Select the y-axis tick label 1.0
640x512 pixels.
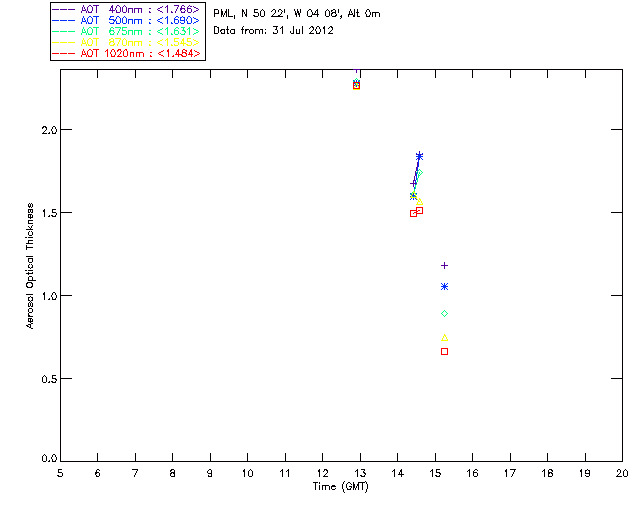click(x=49, y=296)
